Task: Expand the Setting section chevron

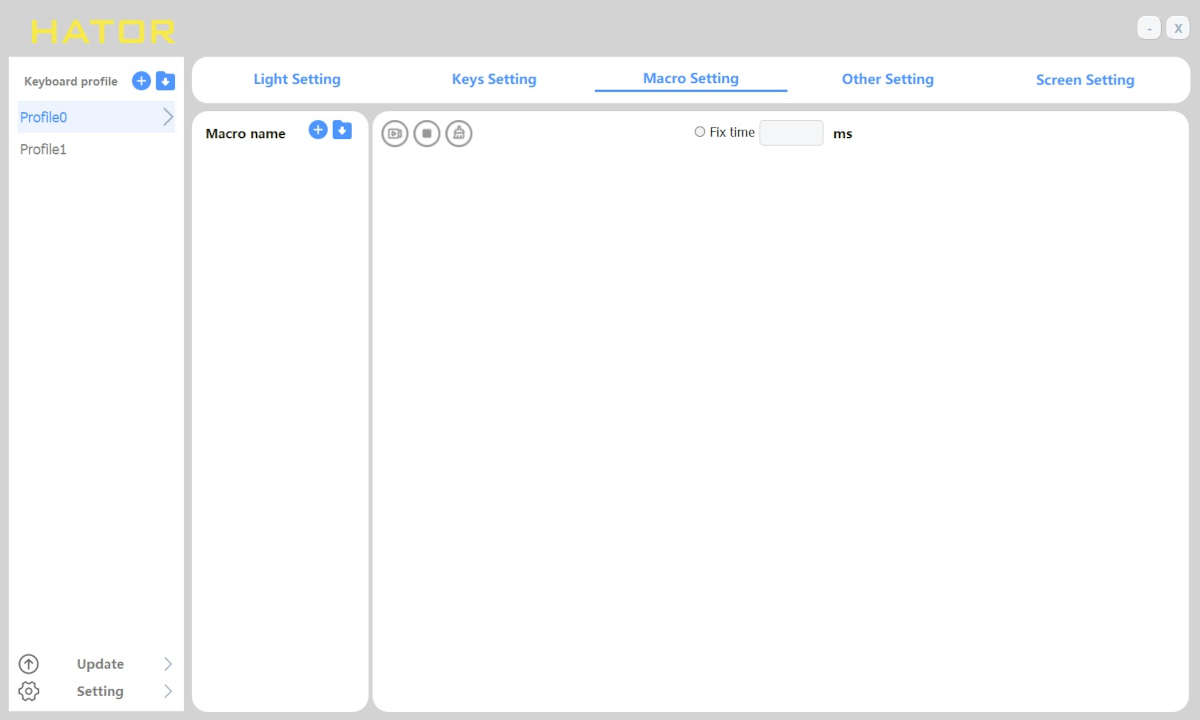Action: [168, 691]
